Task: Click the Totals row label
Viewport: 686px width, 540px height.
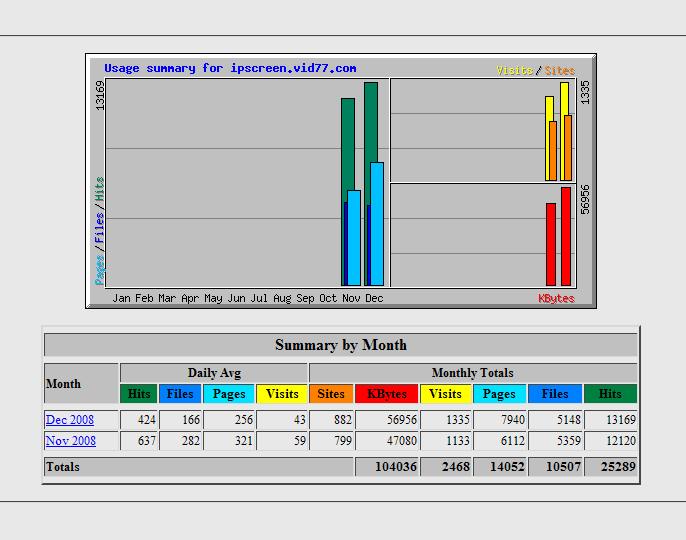Action: [x=63, y=467]
